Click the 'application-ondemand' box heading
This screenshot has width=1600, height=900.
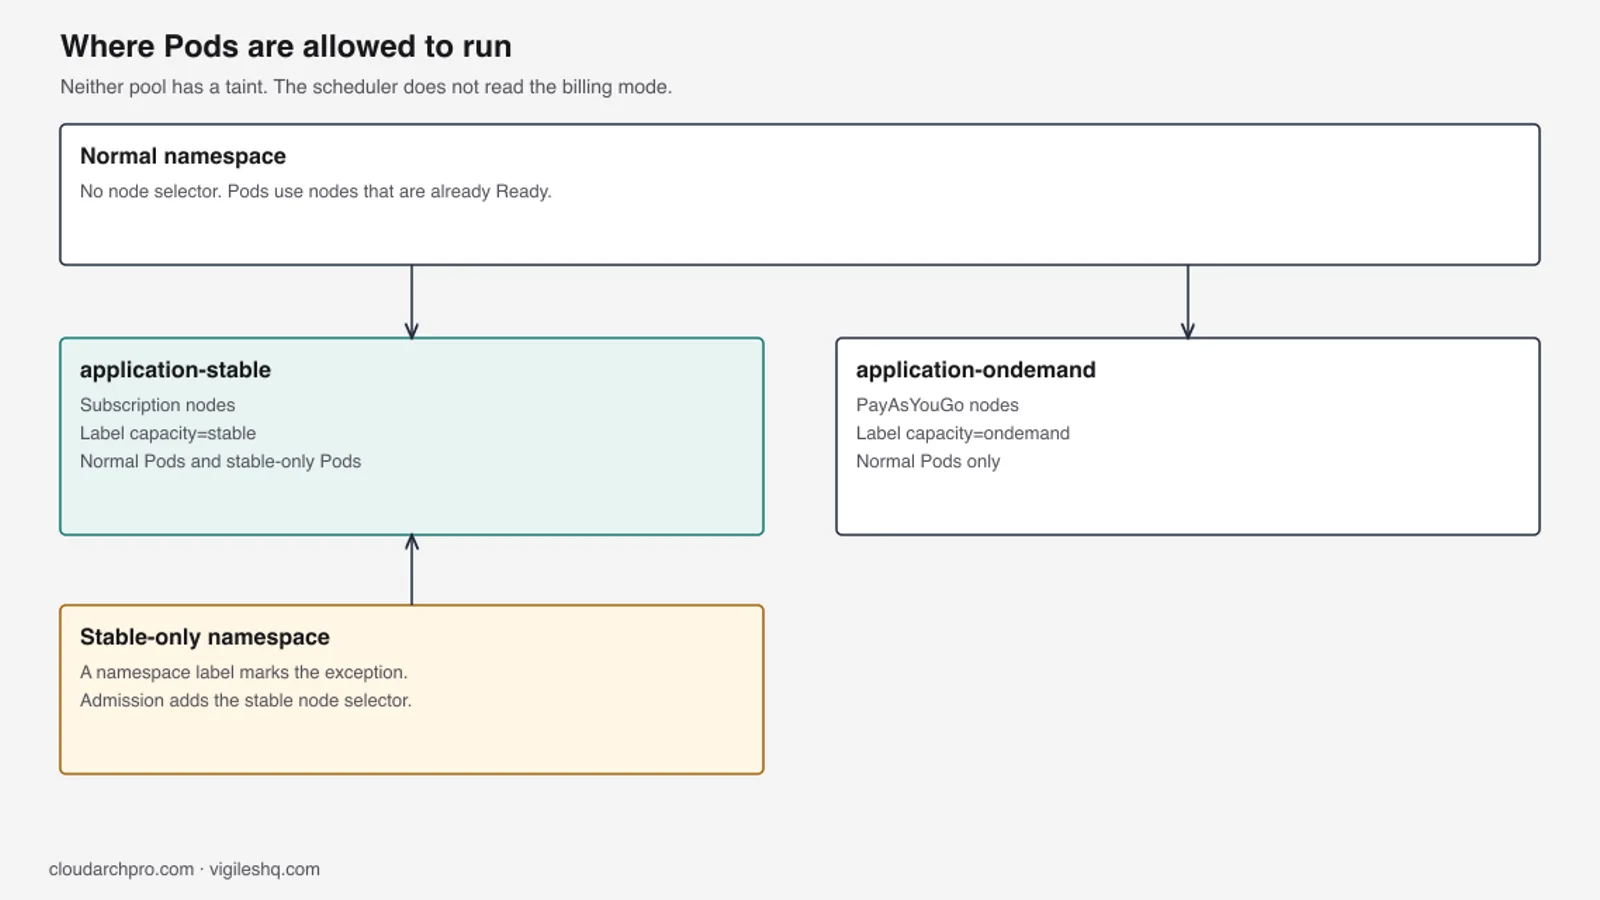pos(976,370)
